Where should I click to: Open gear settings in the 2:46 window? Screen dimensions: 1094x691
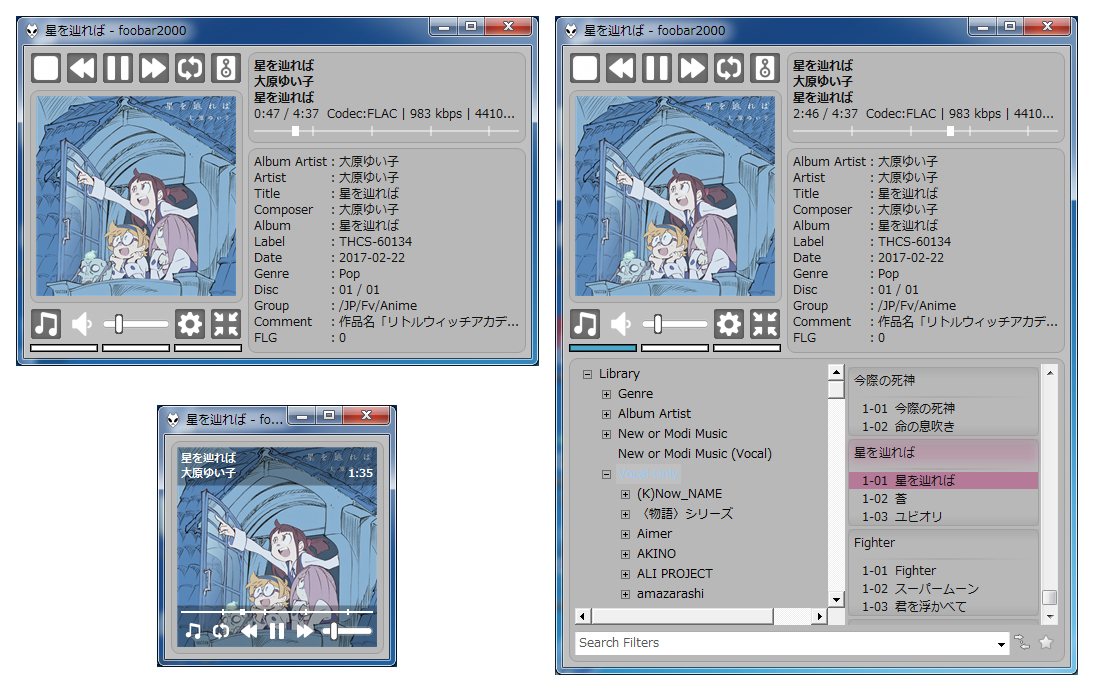(x=728, y=324)
